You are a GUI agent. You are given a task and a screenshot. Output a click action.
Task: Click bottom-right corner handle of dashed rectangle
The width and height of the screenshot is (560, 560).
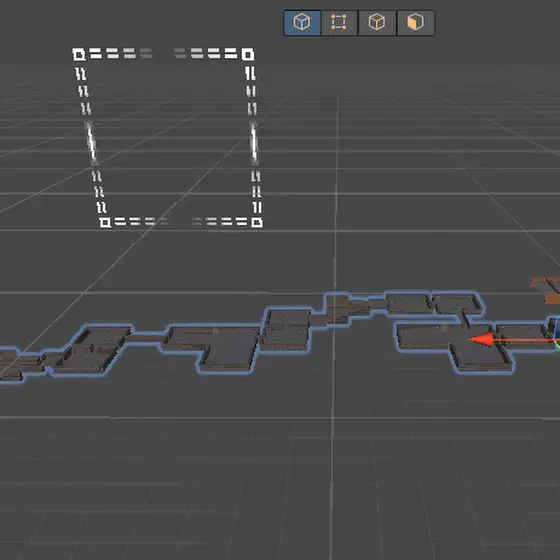[x=257, y=222]
